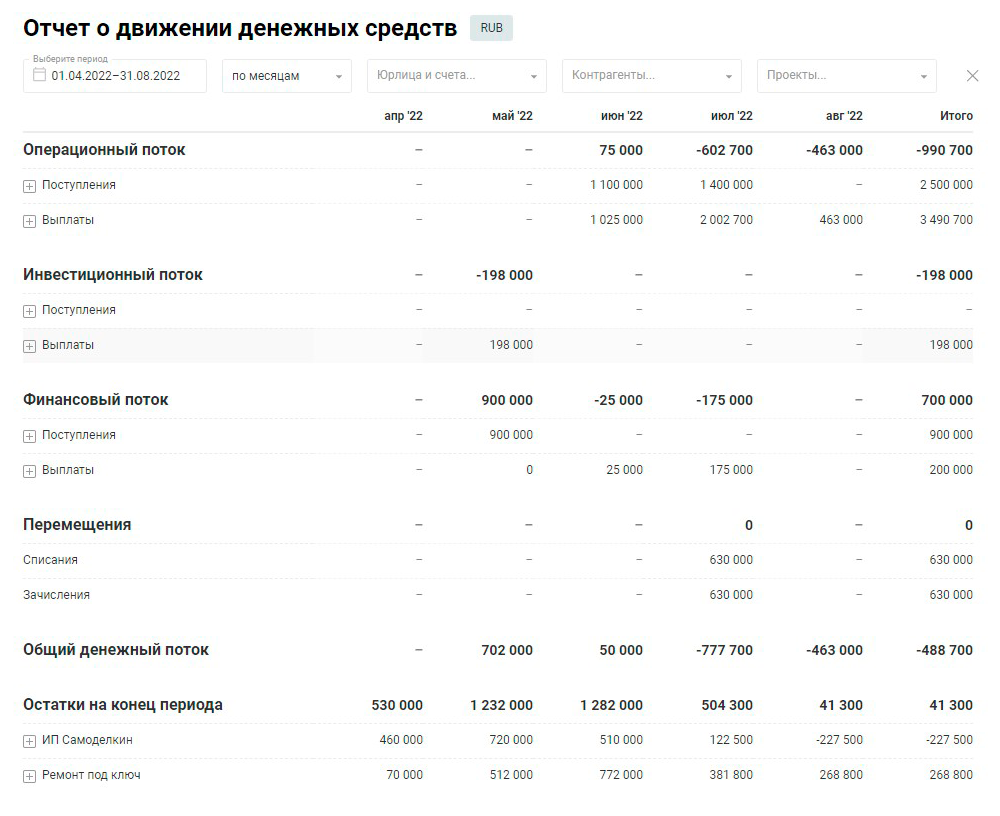Open the 'Проекты' filter dropdown
Screen dimensions: 1000x816
pyautogui.click(x=847, y=76)
